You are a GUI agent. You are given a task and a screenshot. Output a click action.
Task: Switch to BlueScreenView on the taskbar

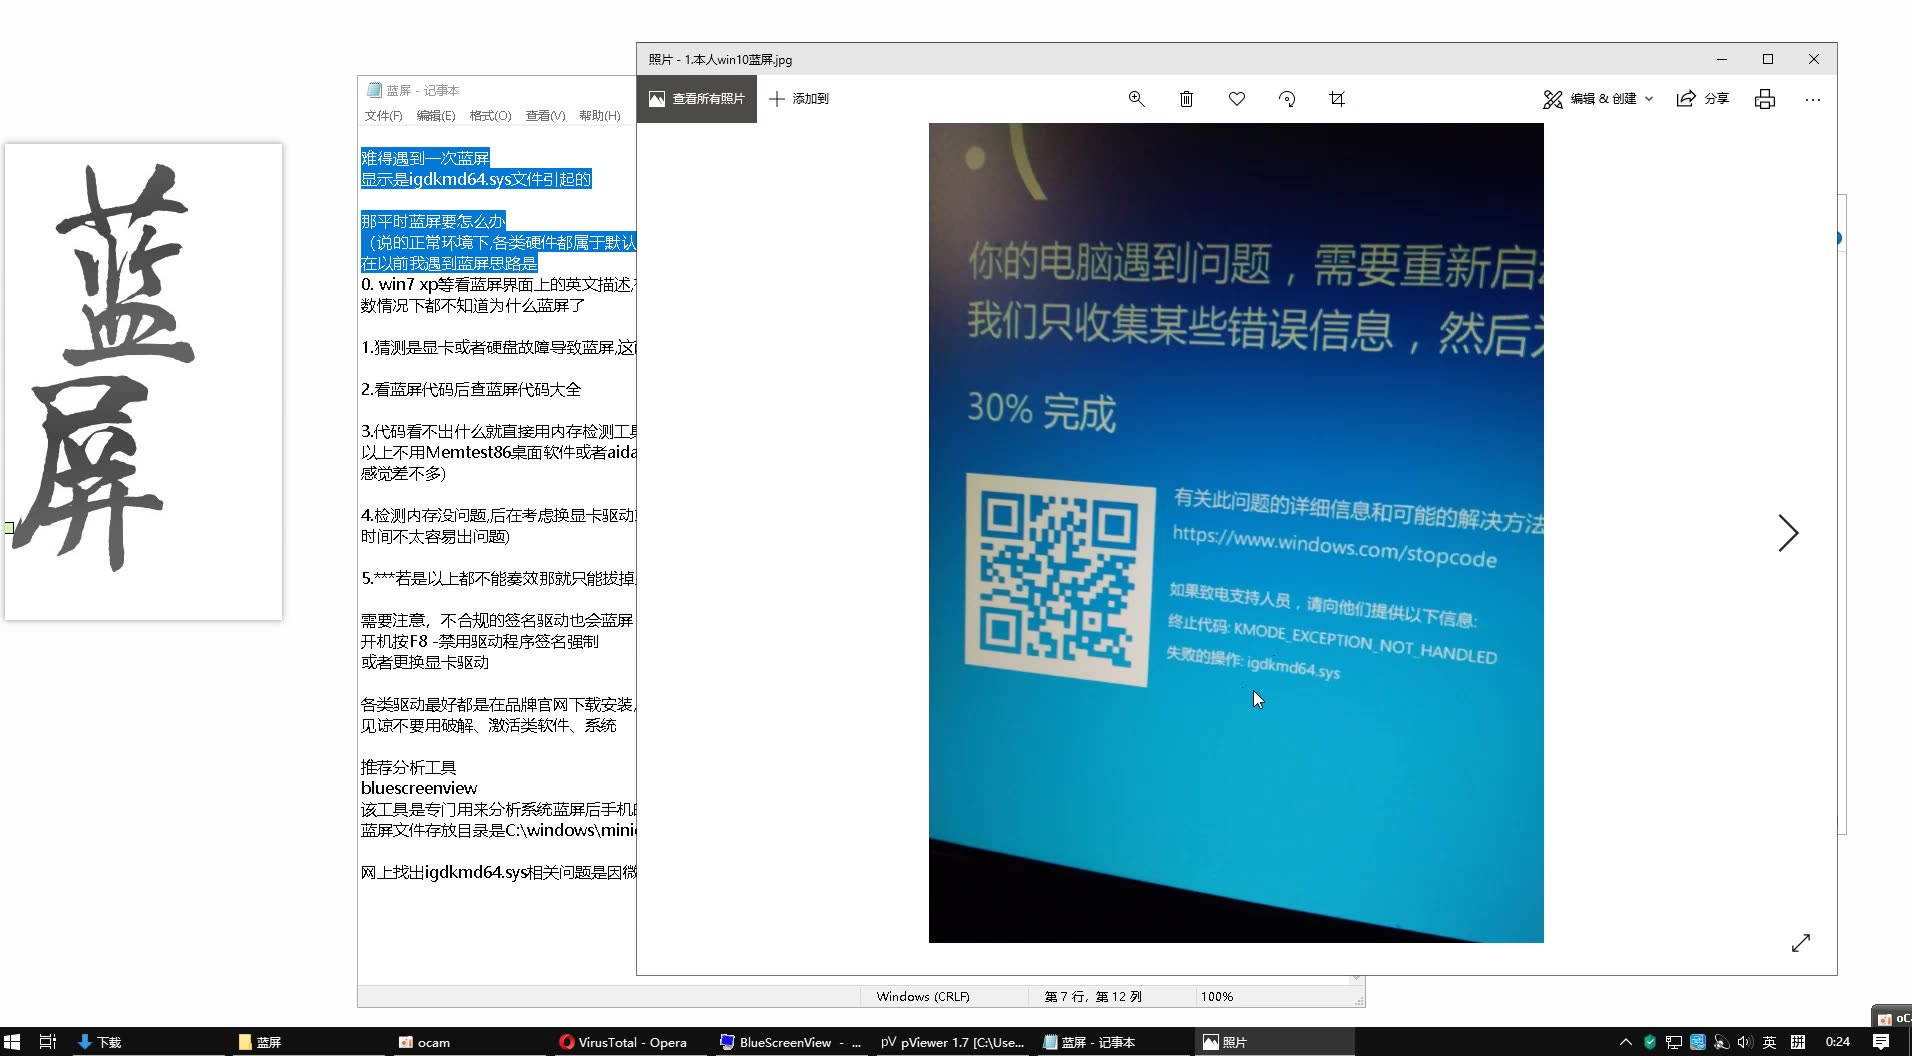tap(790, 1042)
